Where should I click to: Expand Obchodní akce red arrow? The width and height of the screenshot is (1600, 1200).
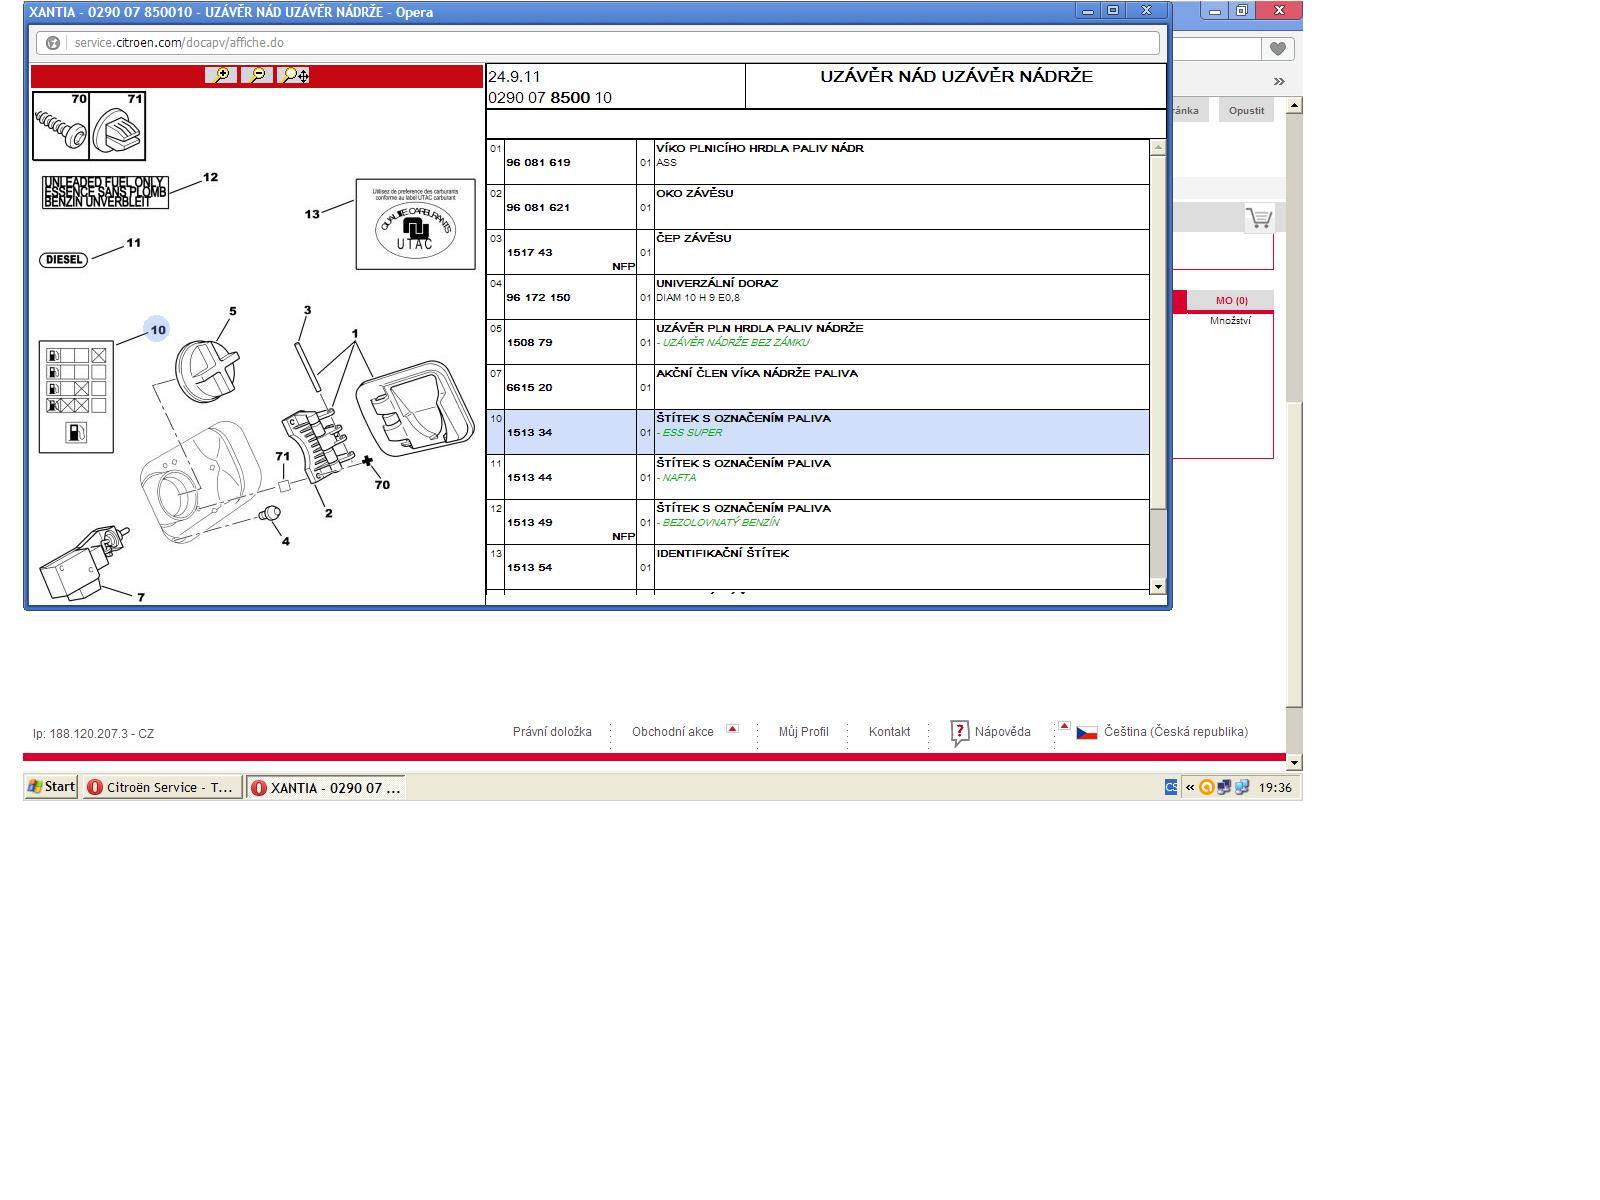pos(732,728)
